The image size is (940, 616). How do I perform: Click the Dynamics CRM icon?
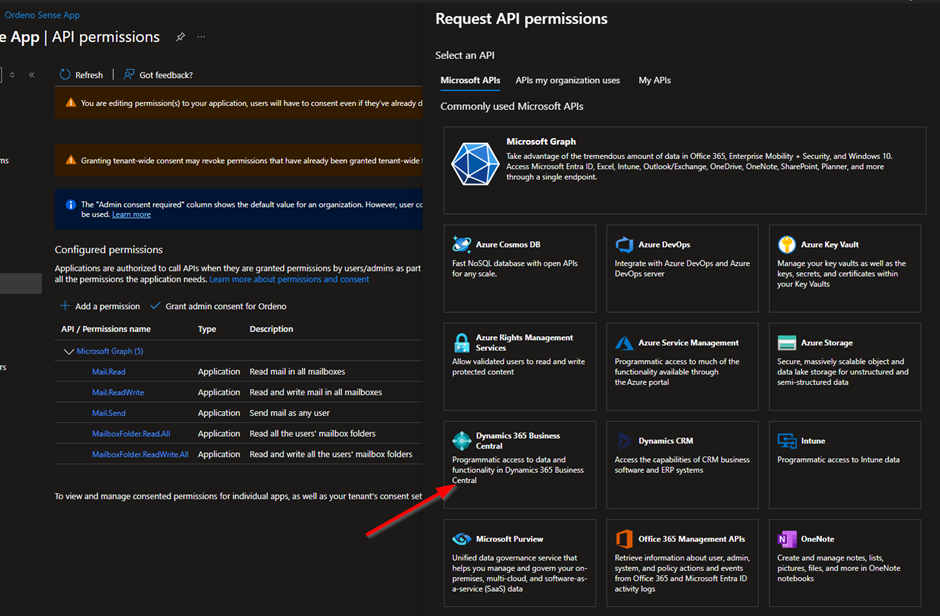[624, 440]
